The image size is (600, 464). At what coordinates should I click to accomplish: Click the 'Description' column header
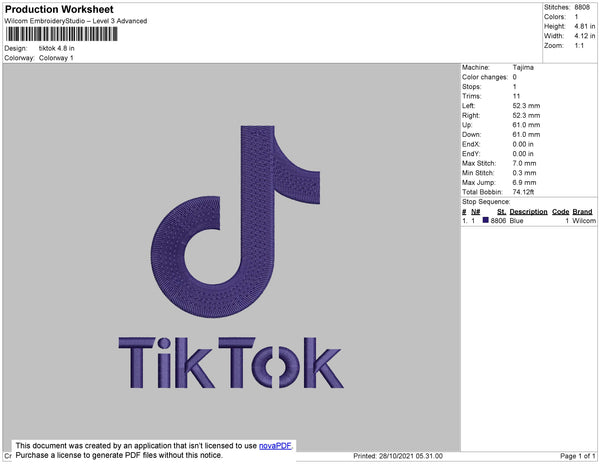point(528,212)
